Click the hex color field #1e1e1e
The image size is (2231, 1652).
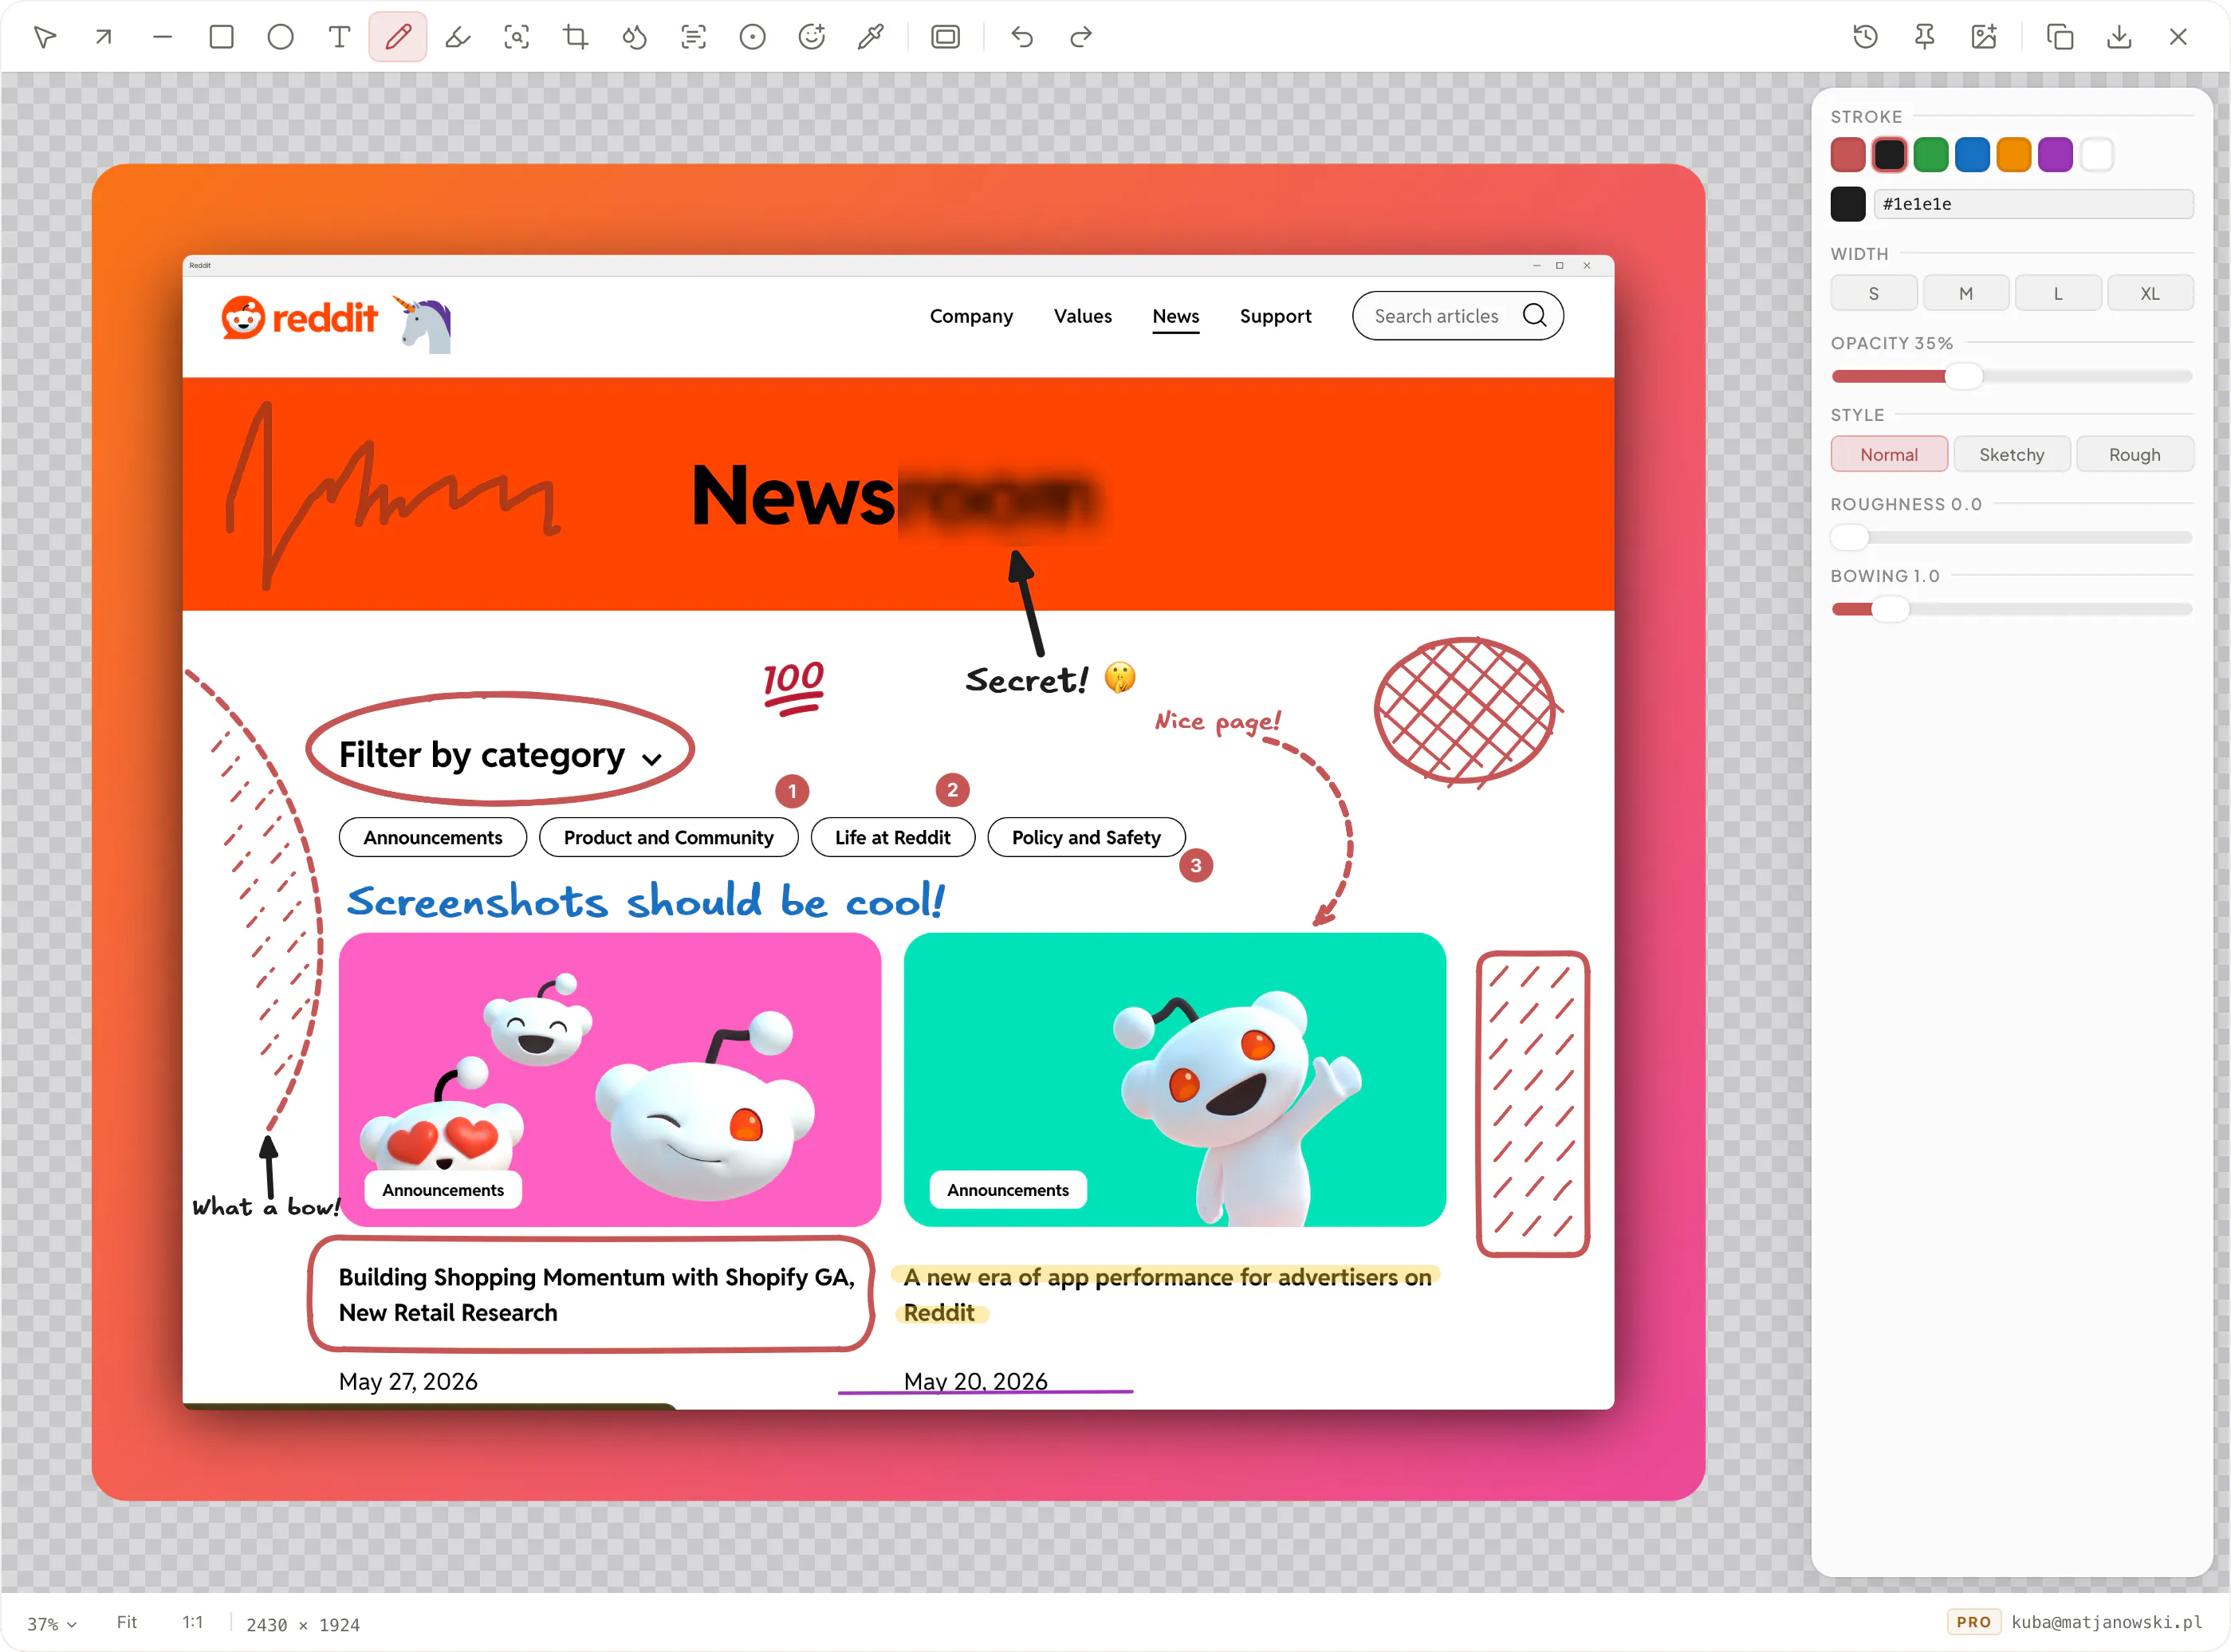tap(2034, 204)
